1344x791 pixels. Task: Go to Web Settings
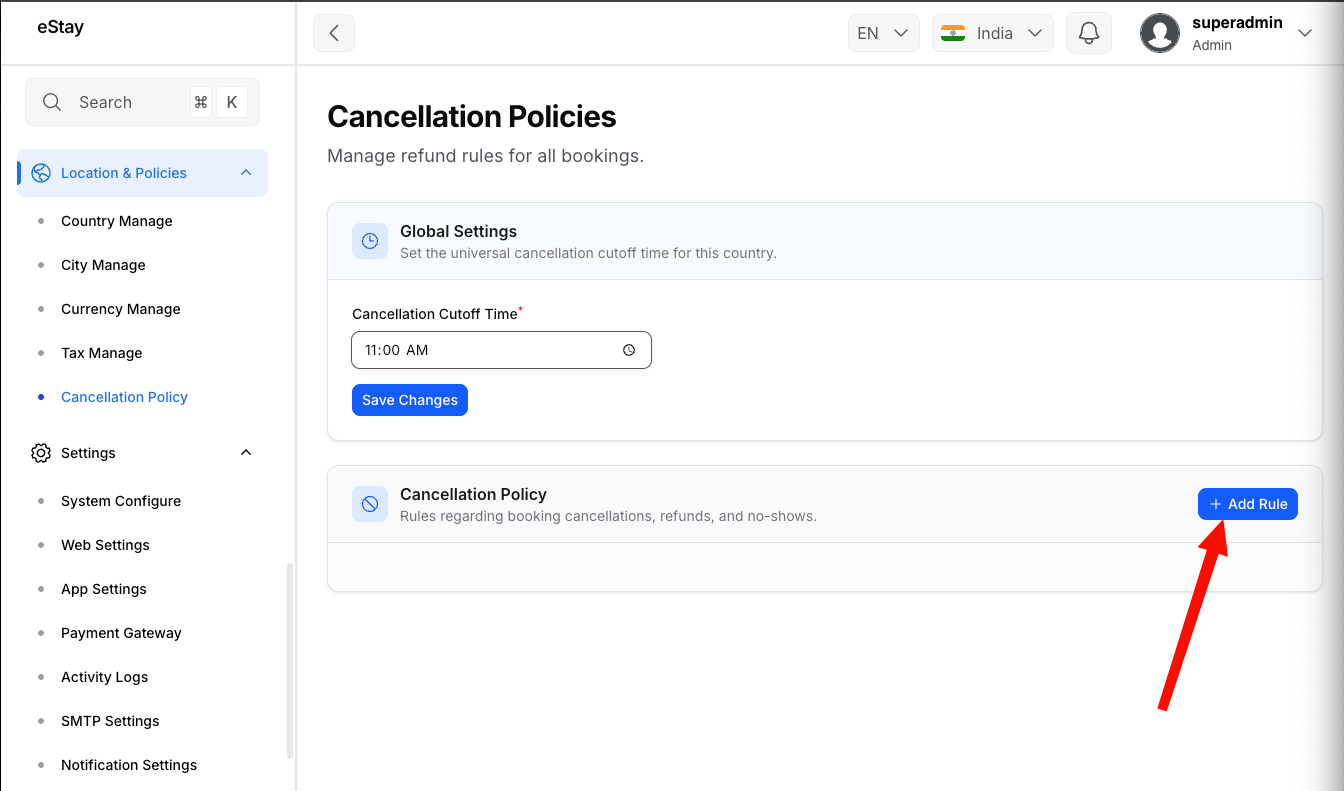pyautogui.click(x=105, y=545)
